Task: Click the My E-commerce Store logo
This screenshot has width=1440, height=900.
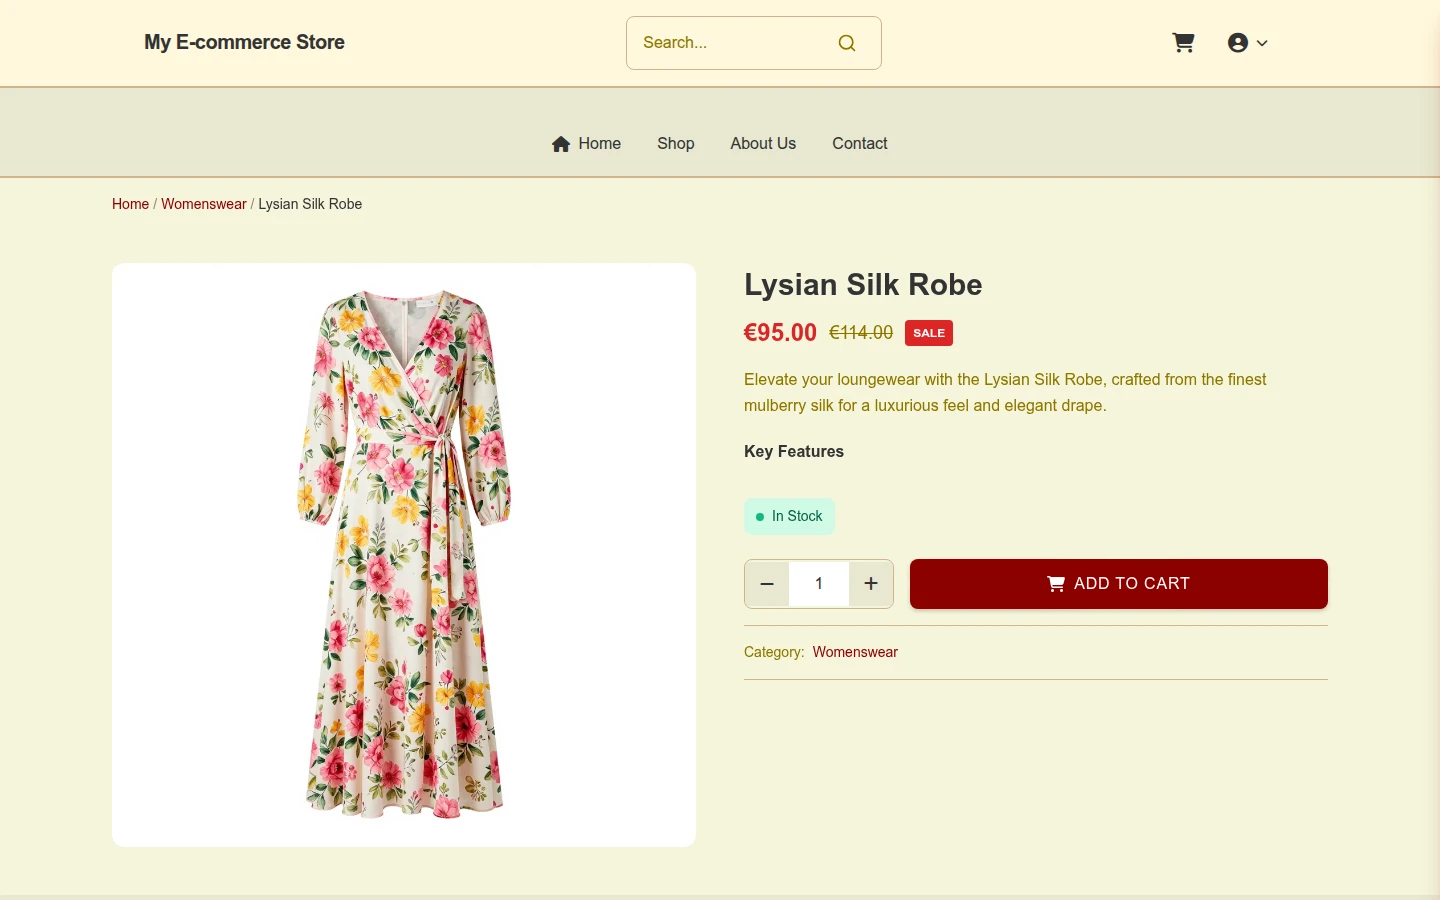Action: coord(244,42)
